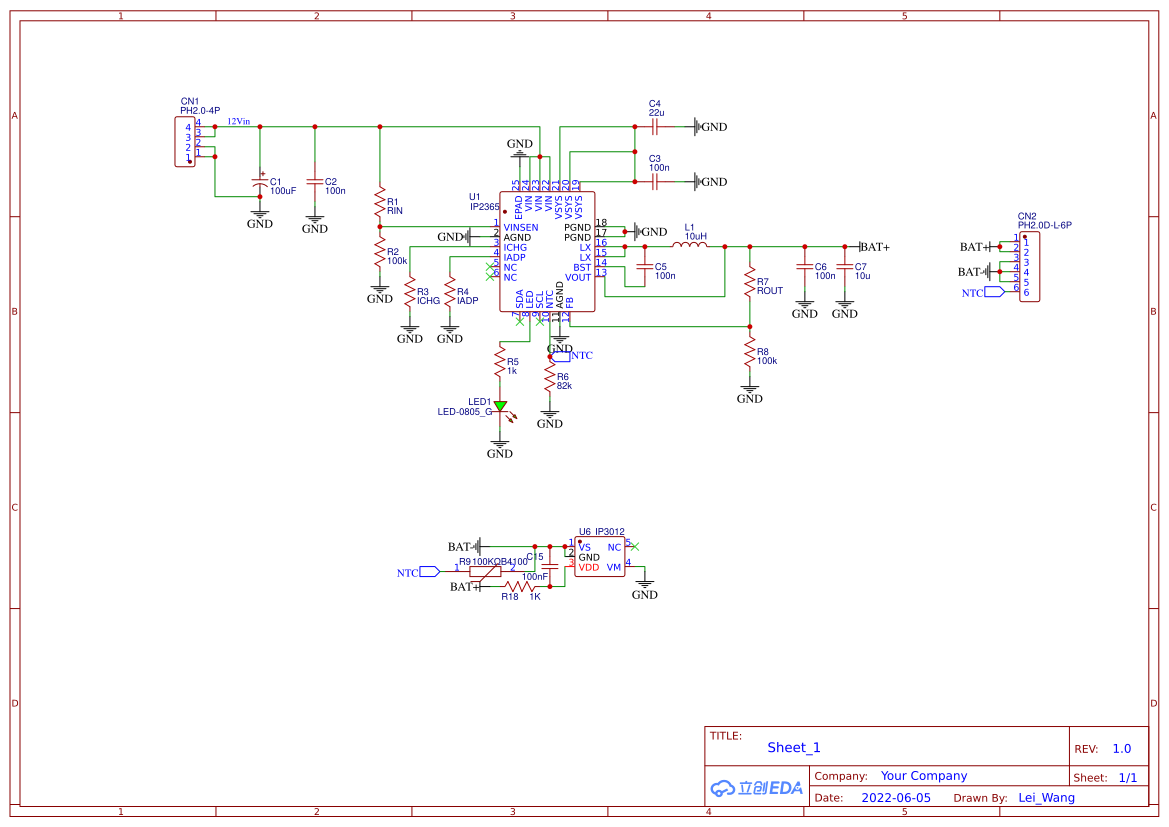This screenshot has height=827, width=1169.
Task: Click the Sheet_1 title text
Action: [x=794, y=747]
